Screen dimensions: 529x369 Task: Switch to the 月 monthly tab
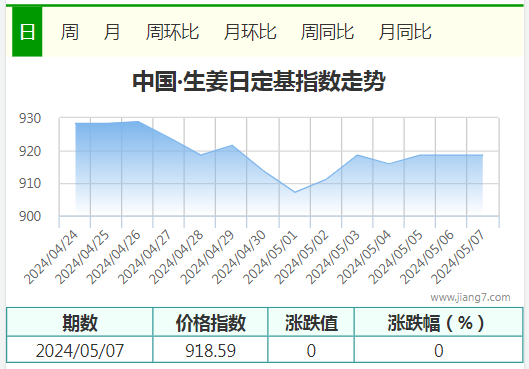point(112,32)
